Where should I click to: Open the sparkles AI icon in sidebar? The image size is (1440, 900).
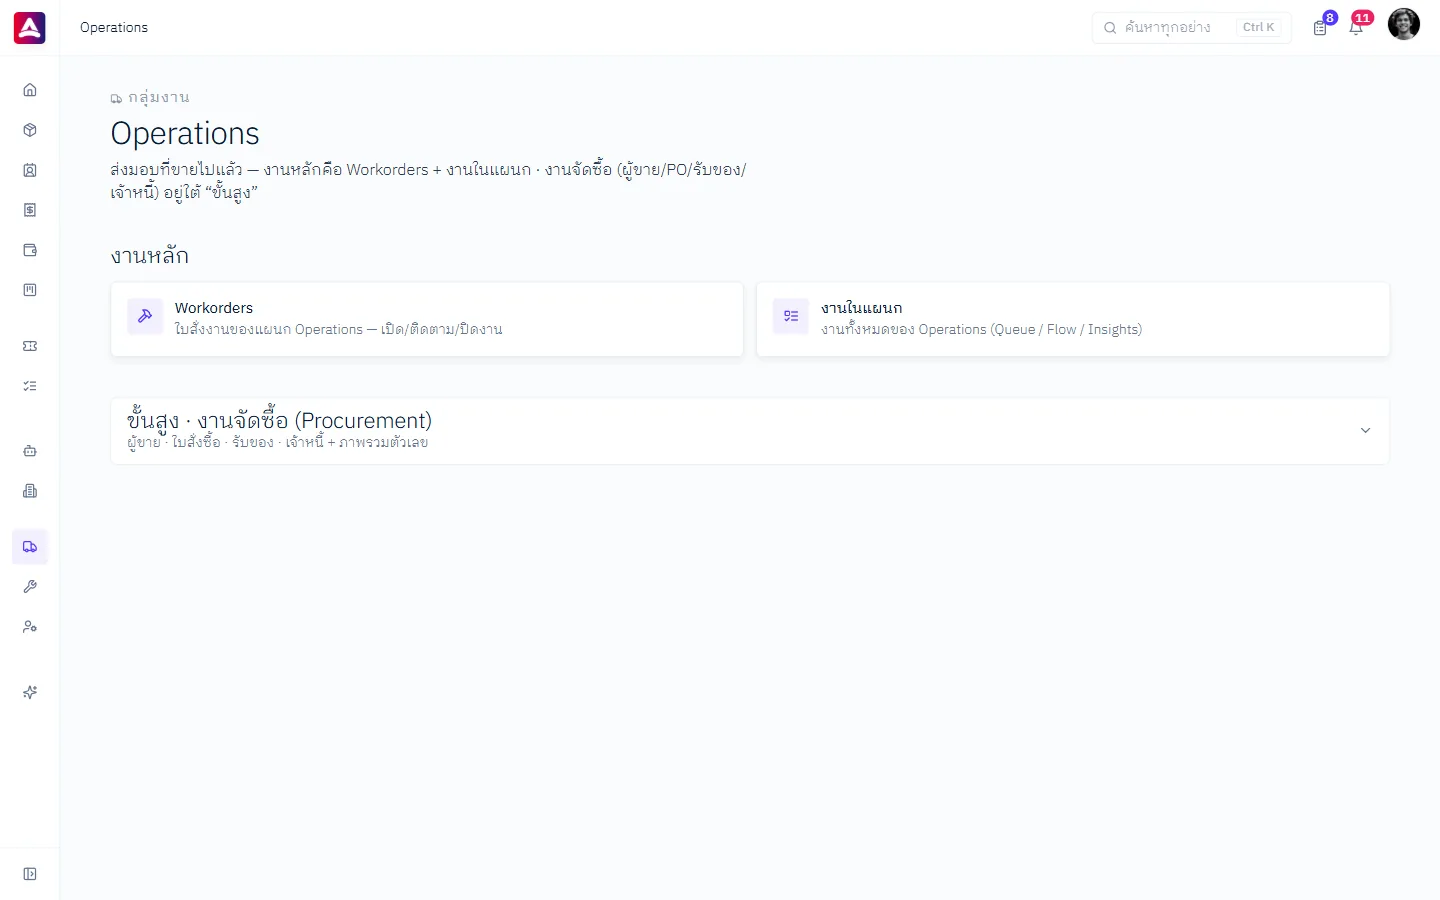point(30,692)
